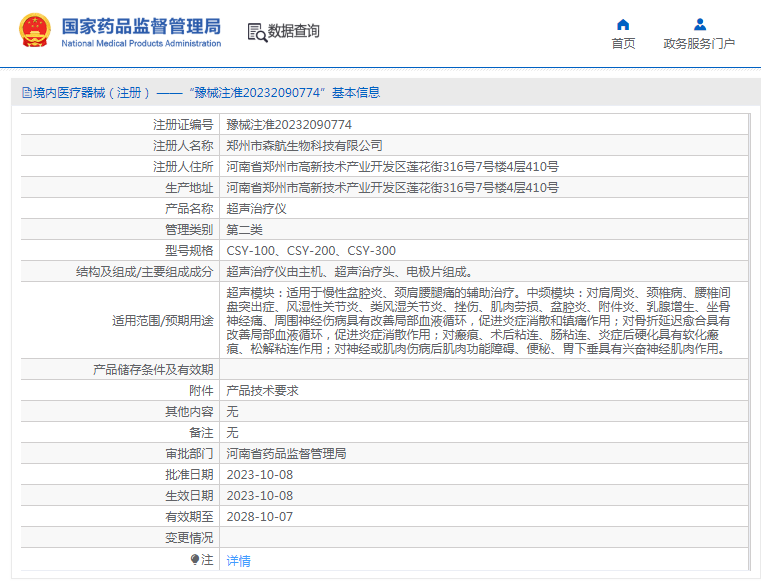Image resolution: width=761 pixels, height=582 pixels.
Task: Select the 结构及组成 composition value
Action: click(x=349, y=272)
